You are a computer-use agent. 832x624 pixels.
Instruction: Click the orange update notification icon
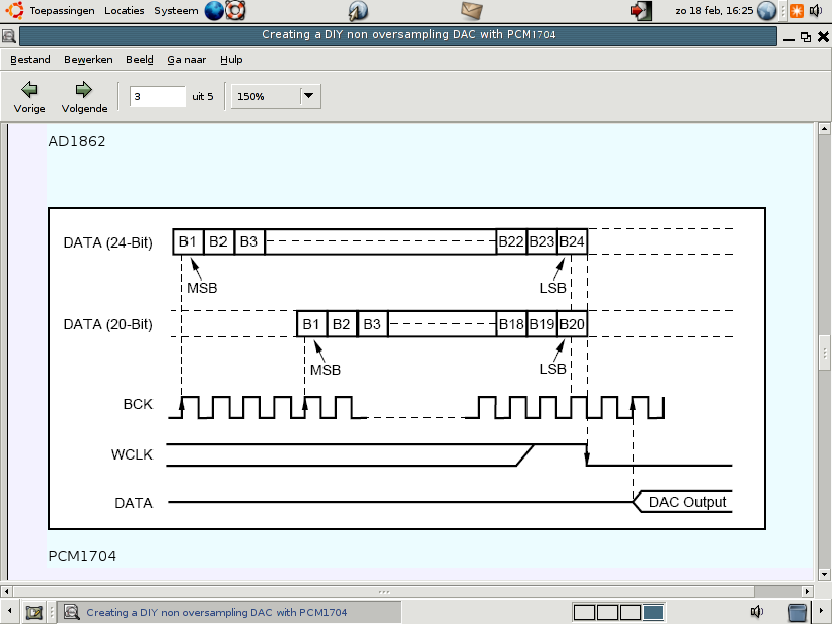796,11
